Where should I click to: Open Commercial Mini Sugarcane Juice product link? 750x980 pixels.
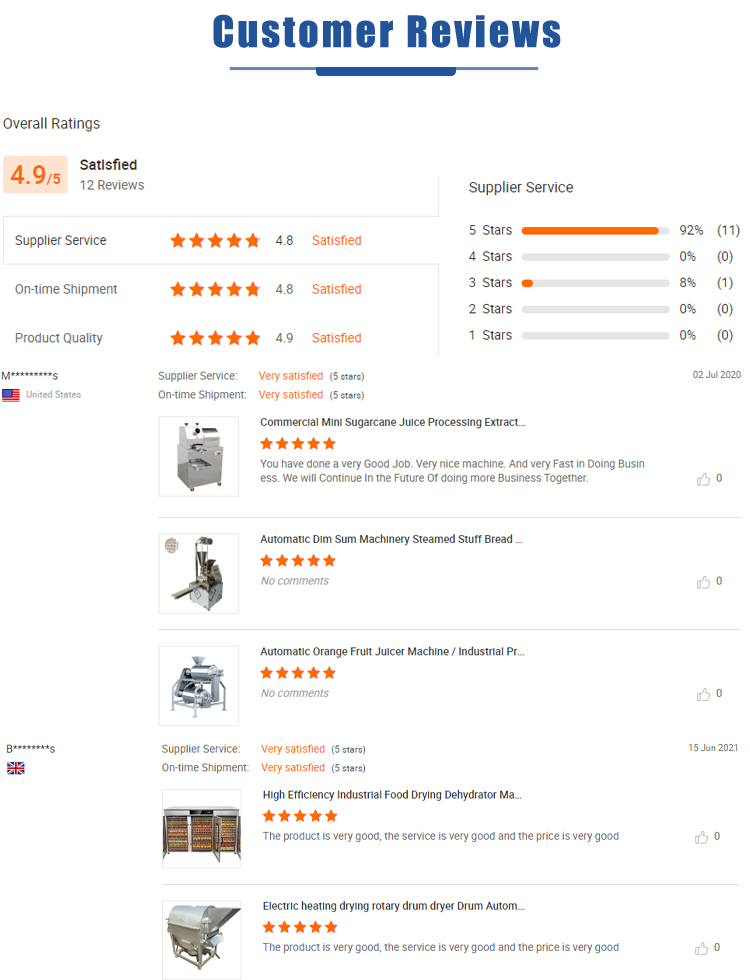click(392, 422)
